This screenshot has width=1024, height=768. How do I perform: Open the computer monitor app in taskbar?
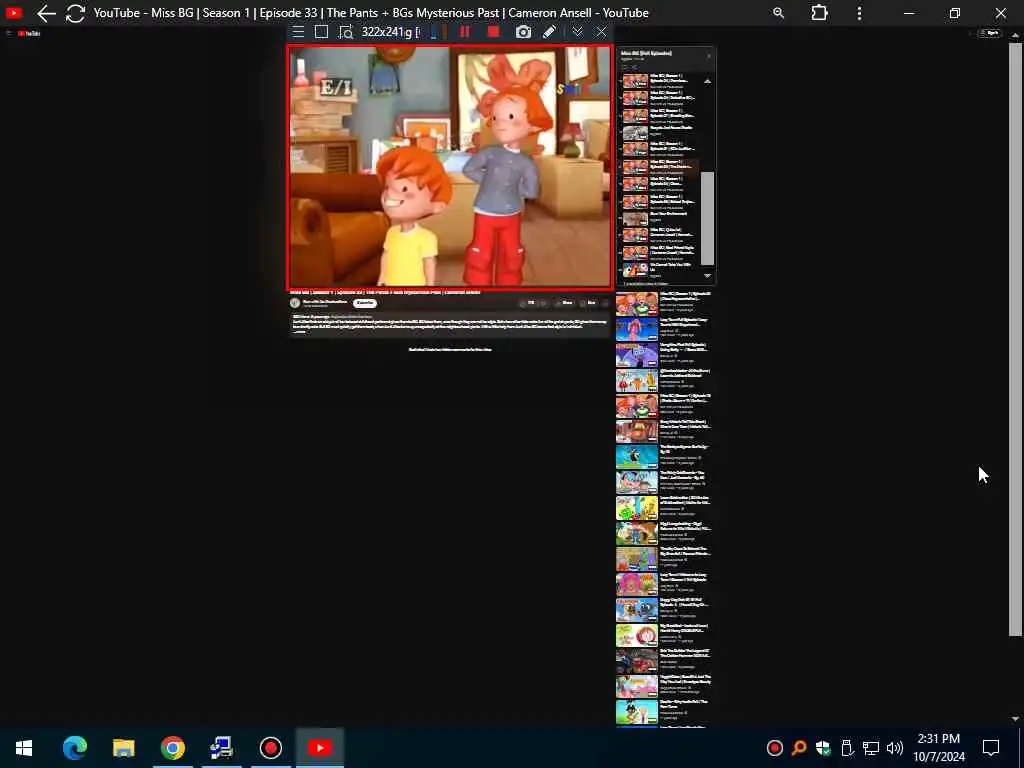[221, 747]
